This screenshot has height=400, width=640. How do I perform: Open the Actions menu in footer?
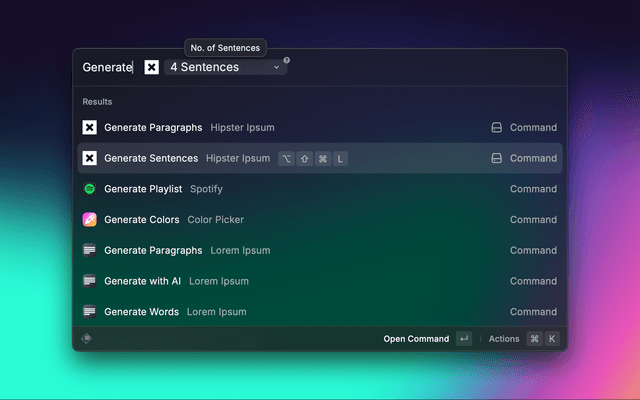click(x=504, y=339)
